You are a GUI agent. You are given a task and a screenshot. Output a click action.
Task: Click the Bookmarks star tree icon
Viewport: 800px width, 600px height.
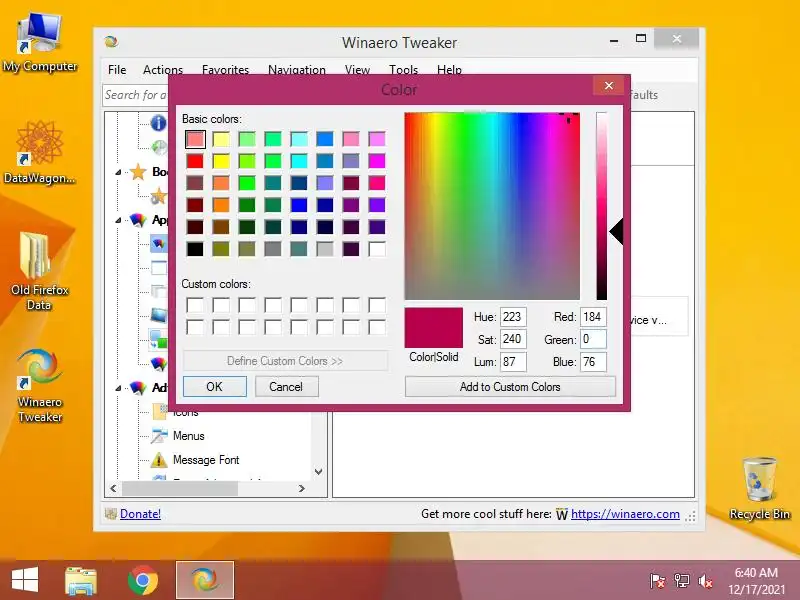(x=138, y=172)
